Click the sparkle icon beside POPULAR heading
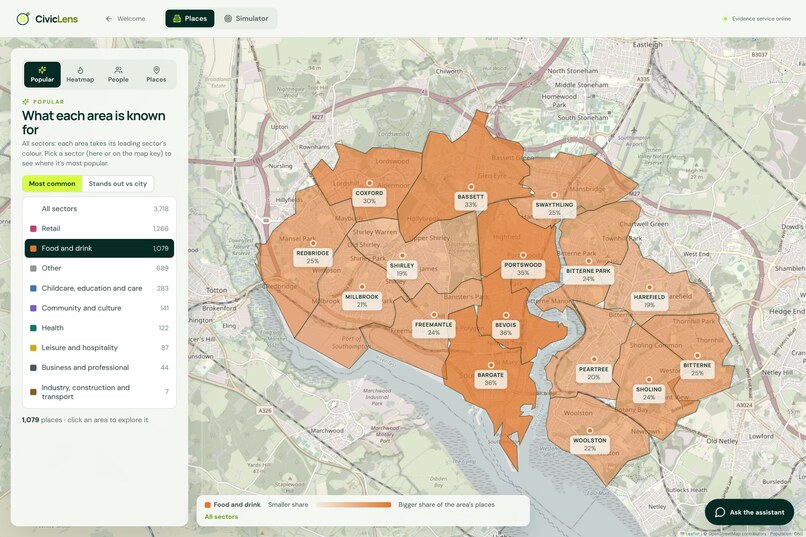The width and height of the screenshot is (806, 537). click(x=26, y=102)
